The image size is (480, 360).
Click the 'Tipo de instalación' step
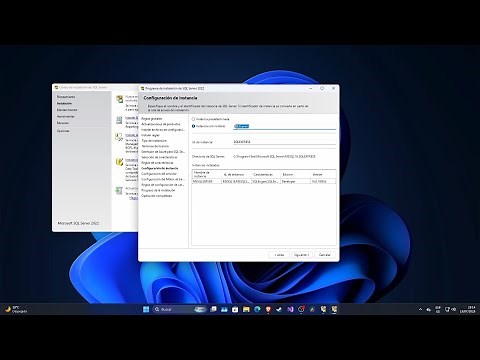[154, 141]
